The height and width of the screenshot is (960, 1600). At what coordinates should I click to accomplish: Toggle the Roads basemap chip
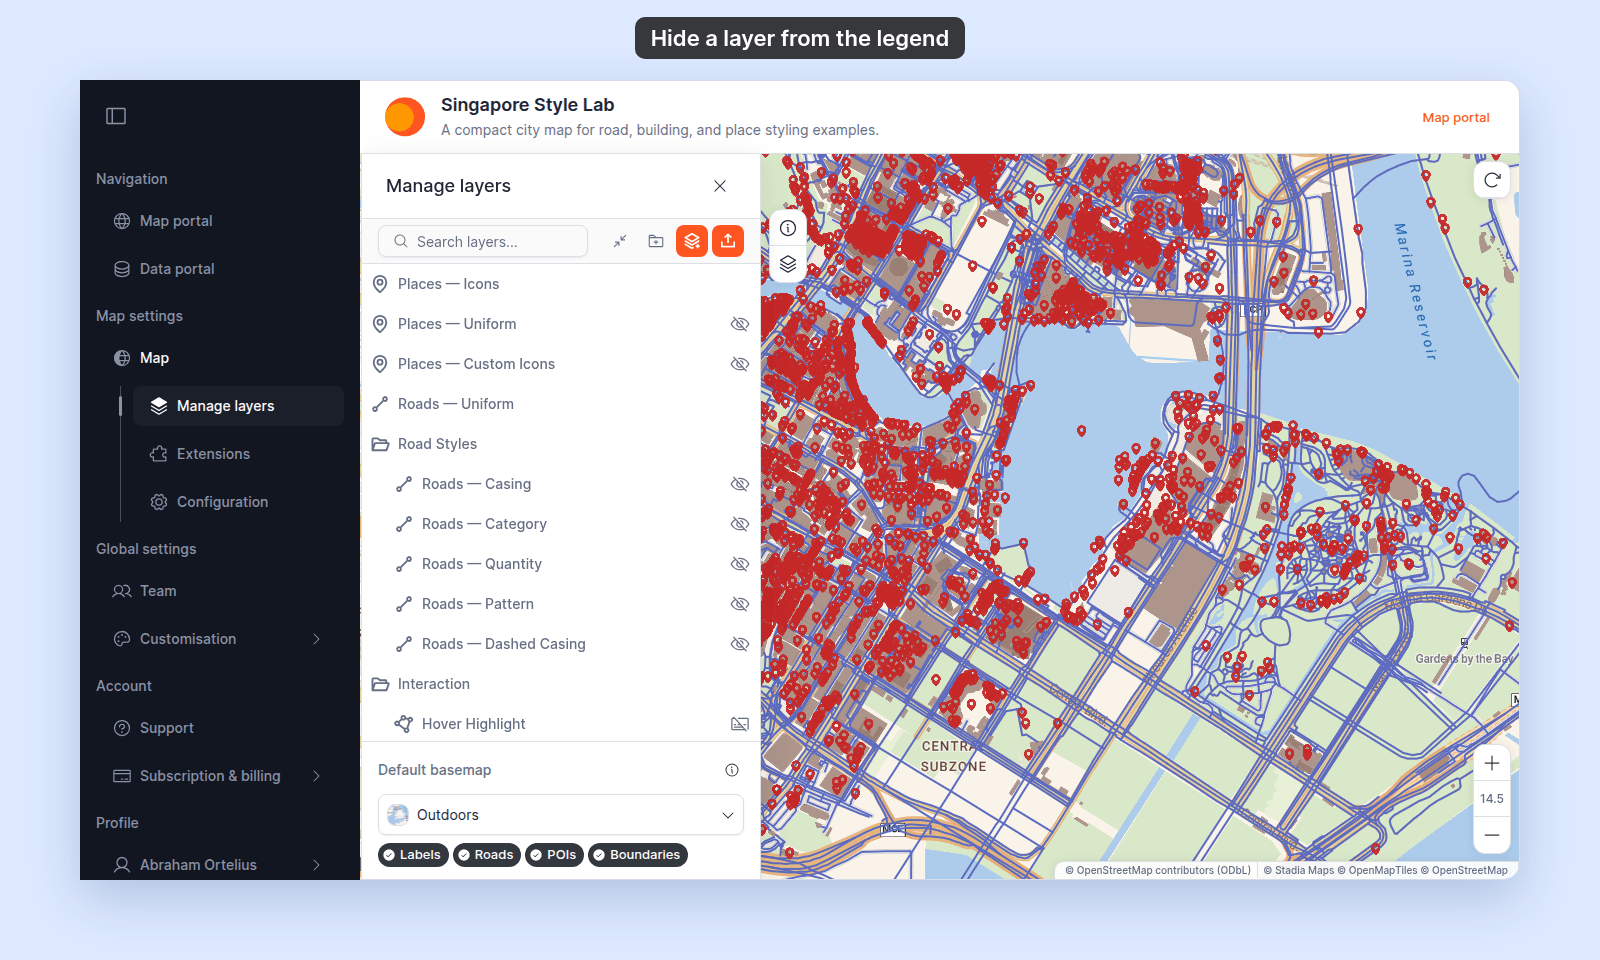click(487, 855)
